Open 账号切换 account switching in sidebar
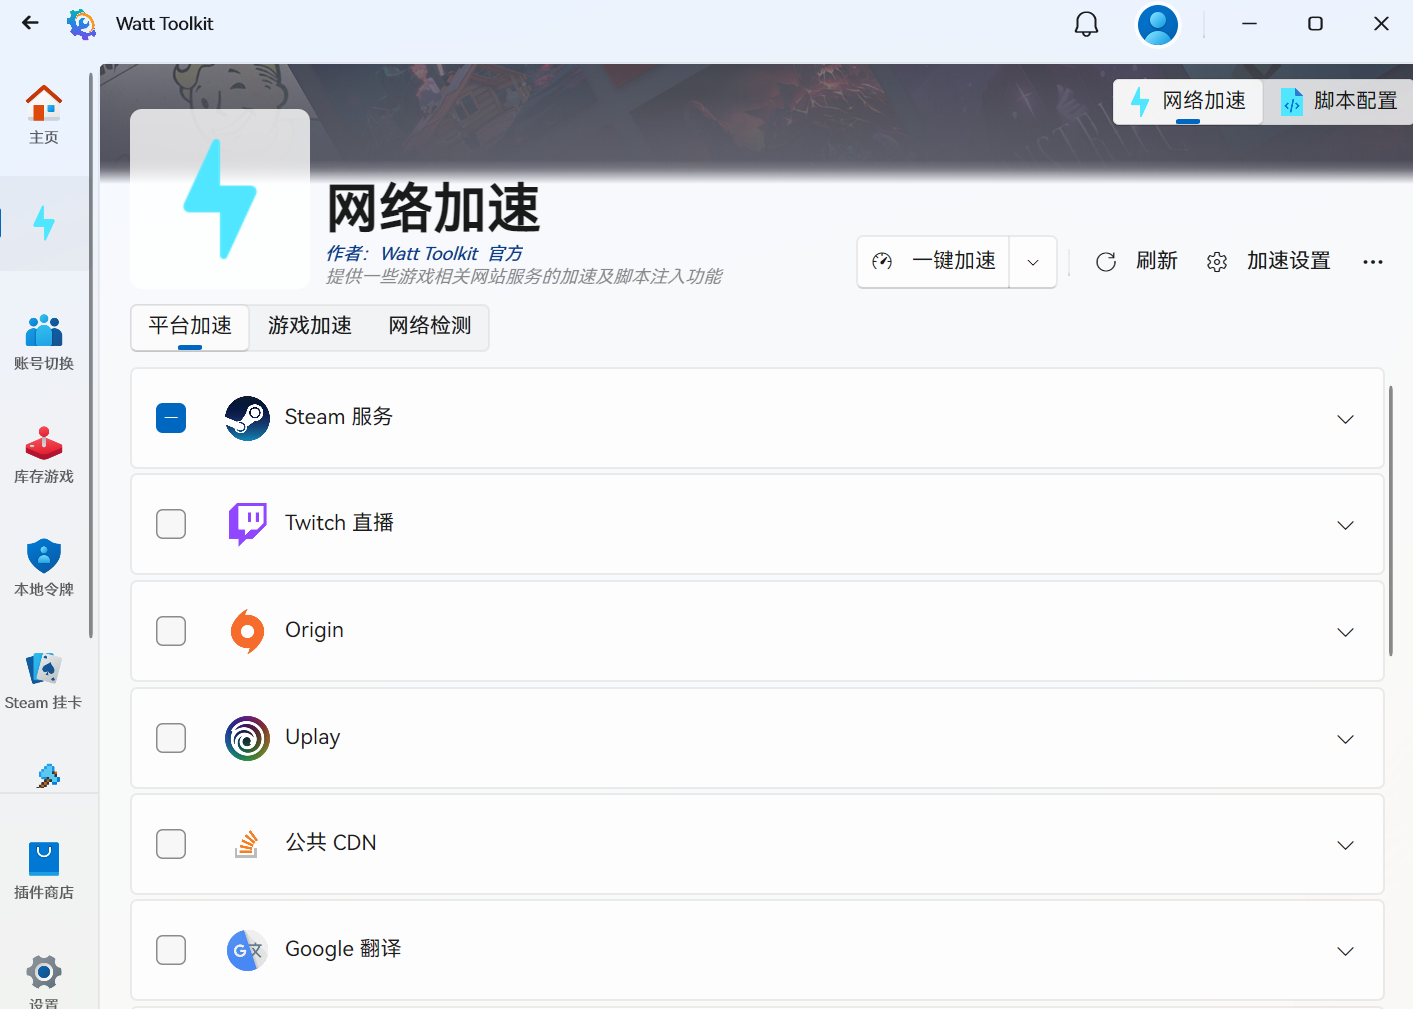The image size is (1413, 1009). (x=44, y=342)
